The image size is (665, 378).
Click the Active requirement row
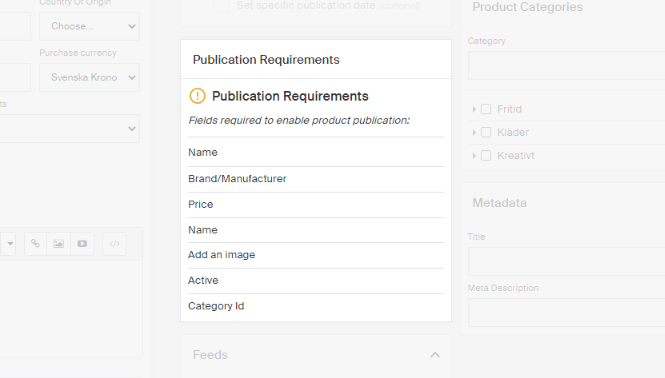click(x=316, y=280)
